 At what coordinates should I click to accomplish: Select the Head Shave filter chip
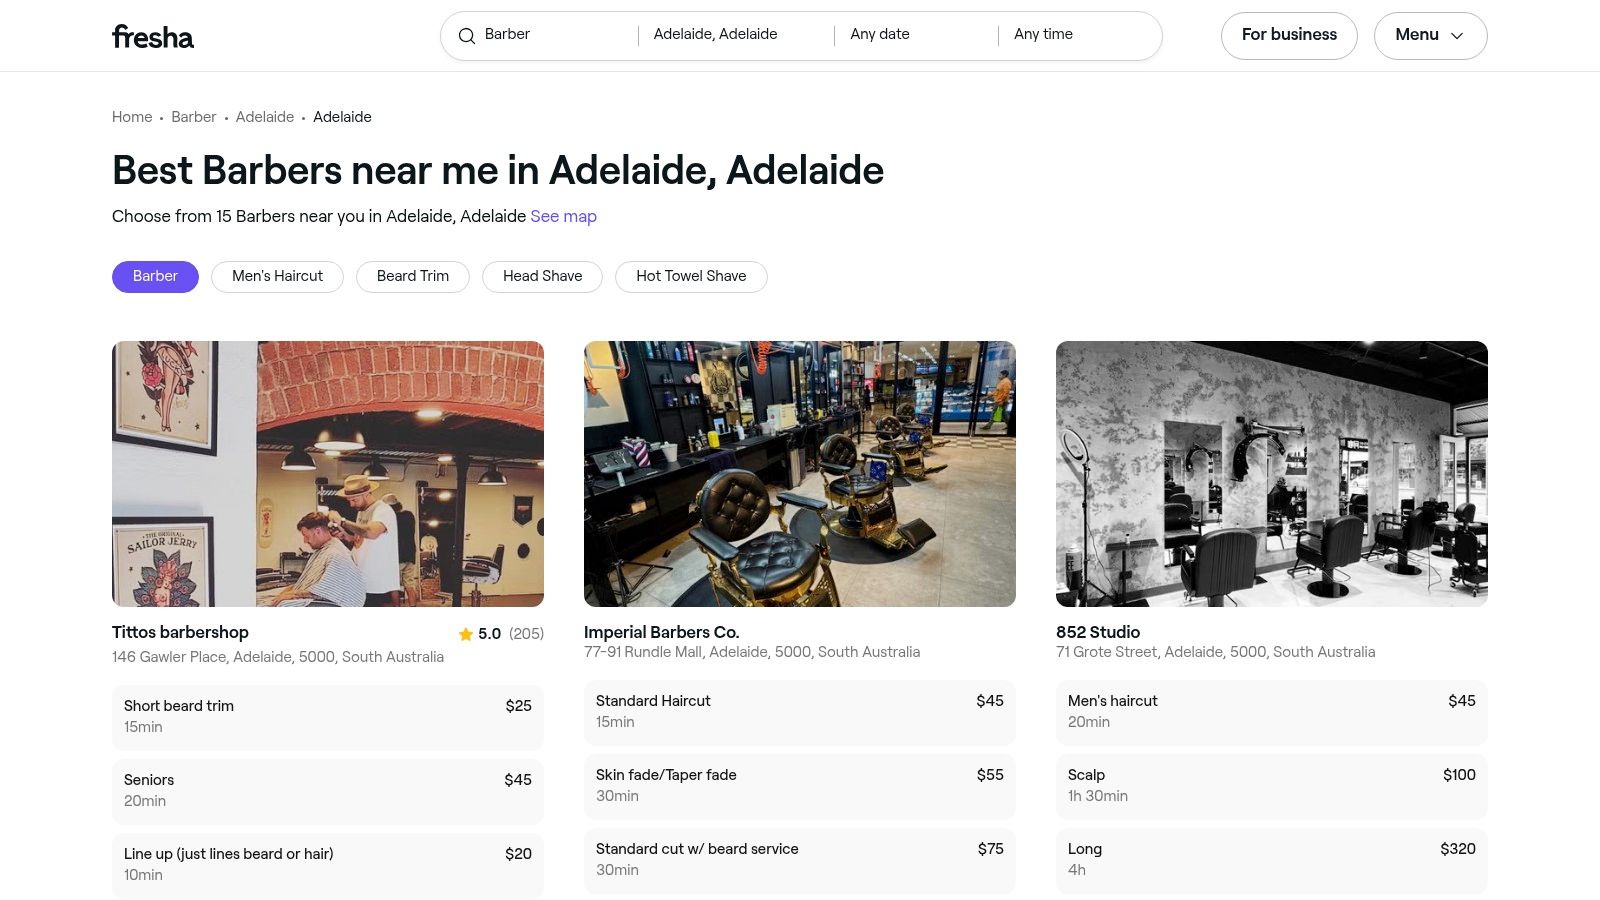tap(542, 277)
